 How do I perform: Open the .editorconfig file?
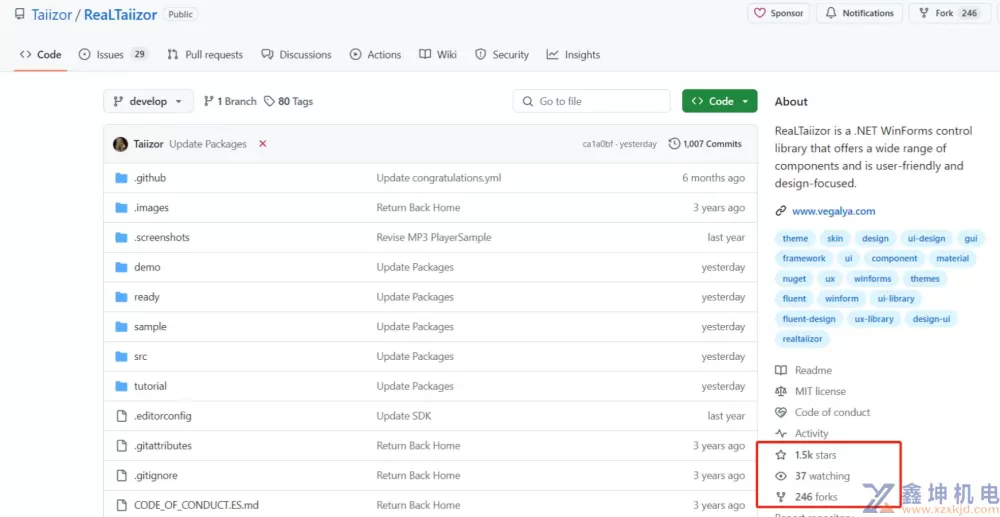tap(163, 416)
